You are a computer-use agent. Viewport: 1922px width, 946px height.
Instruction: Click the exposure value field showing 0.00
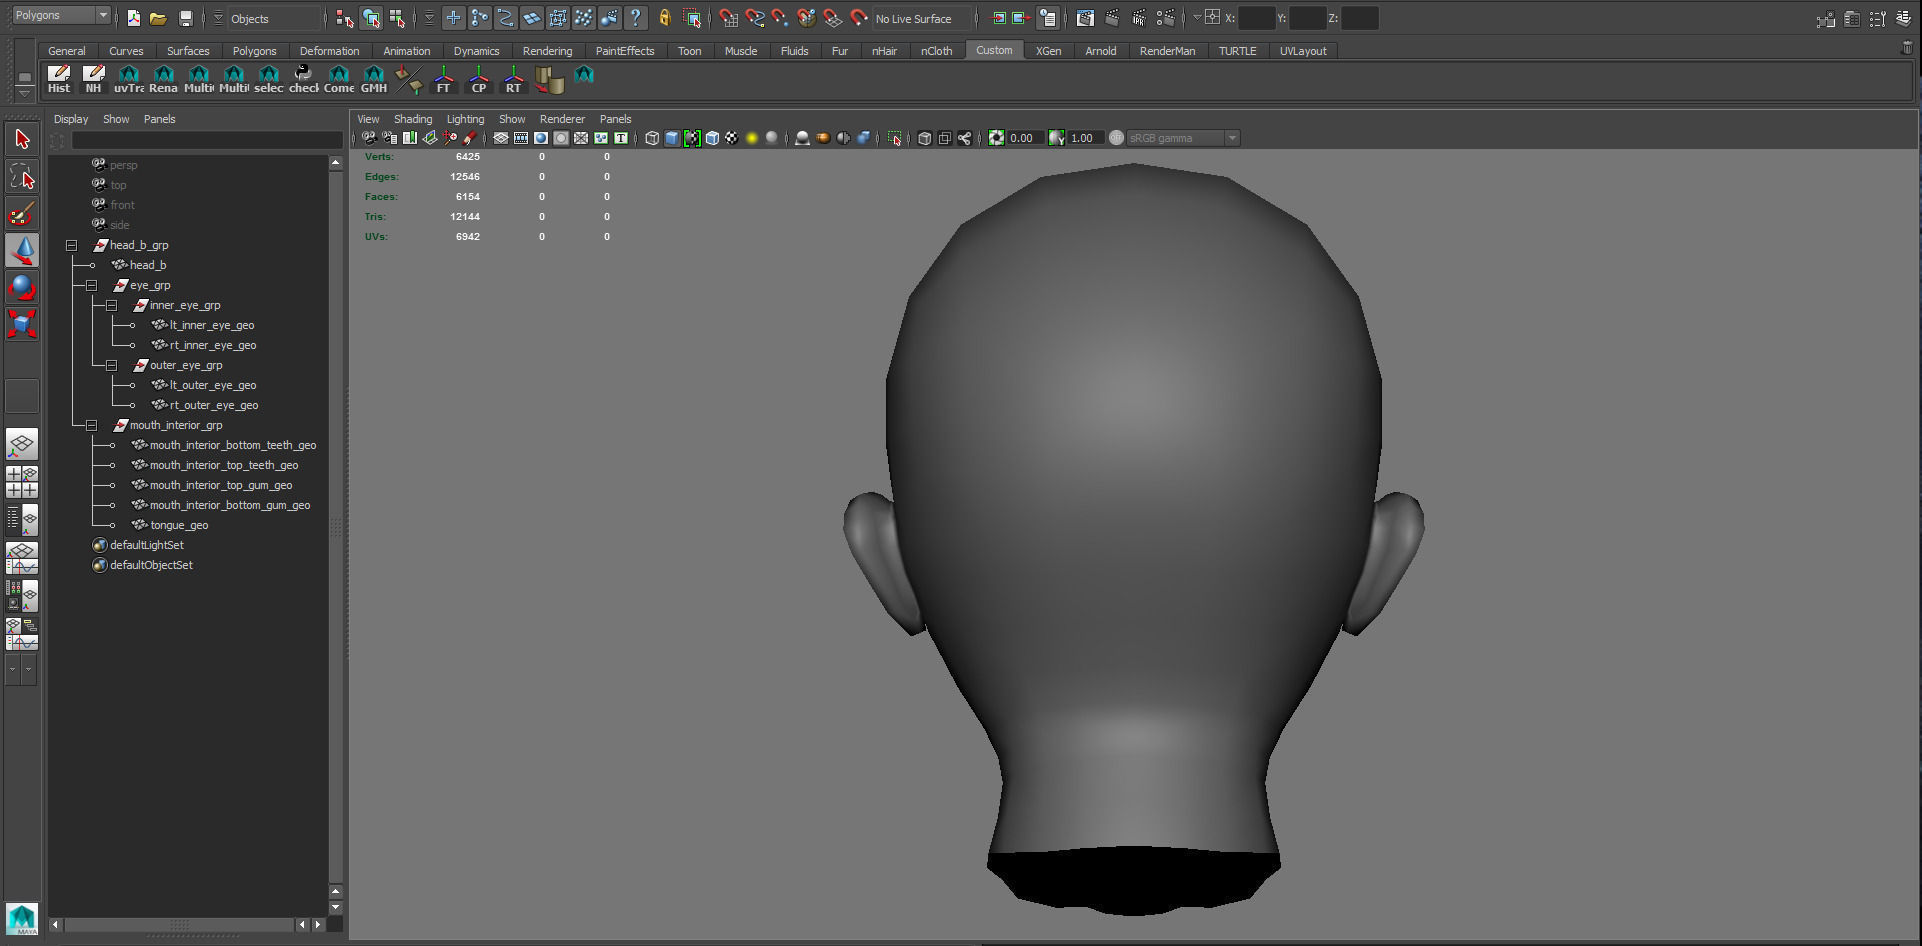pyautogui.click(x=1026, y=138)
